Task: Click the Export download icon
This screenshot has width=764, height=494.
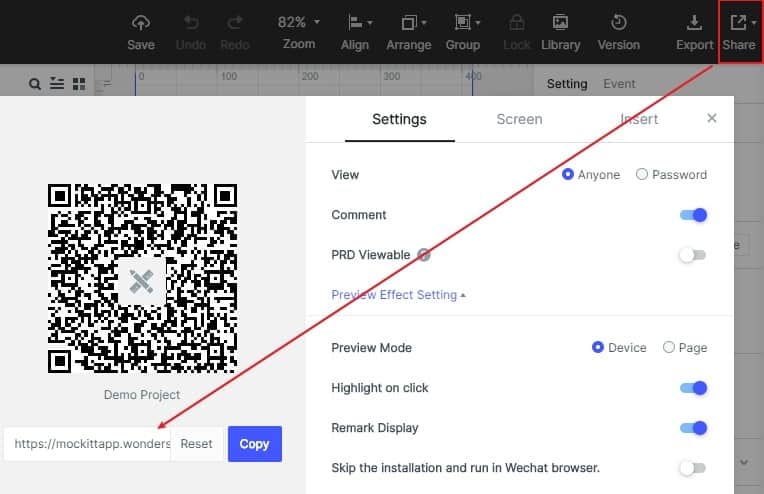Action: pos(694,22)
